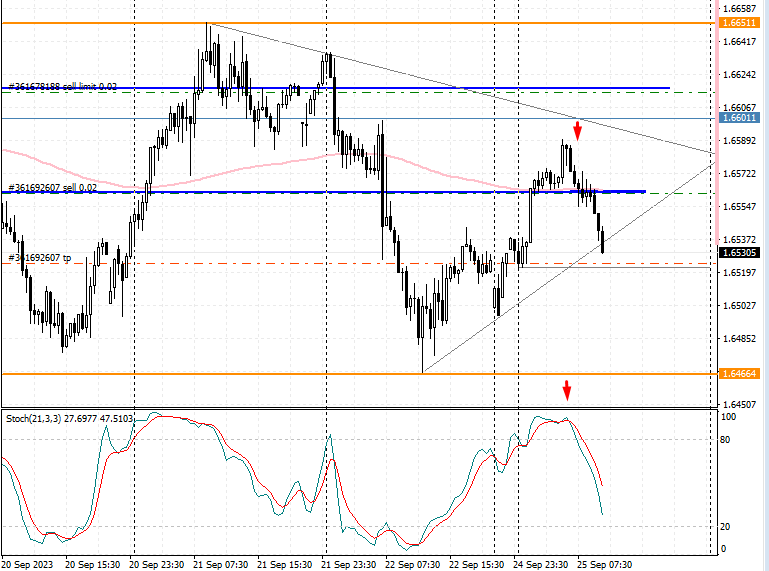769x571 pixels.
Task: Click the orange 1.64664 price tag
Action: (x=739, y=374)
